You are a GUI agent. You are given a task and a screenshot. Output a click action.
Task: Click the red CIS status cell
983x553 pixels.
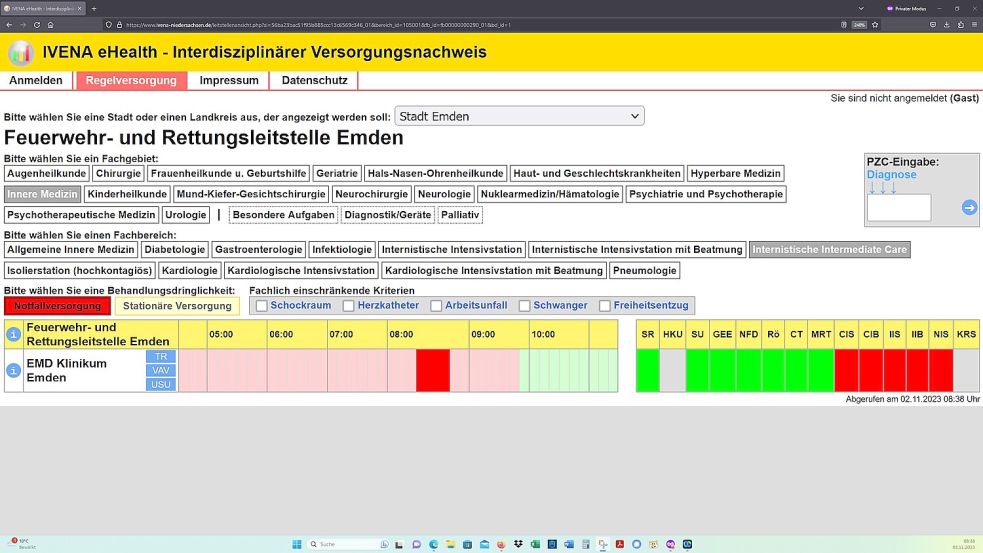[846, 370]
